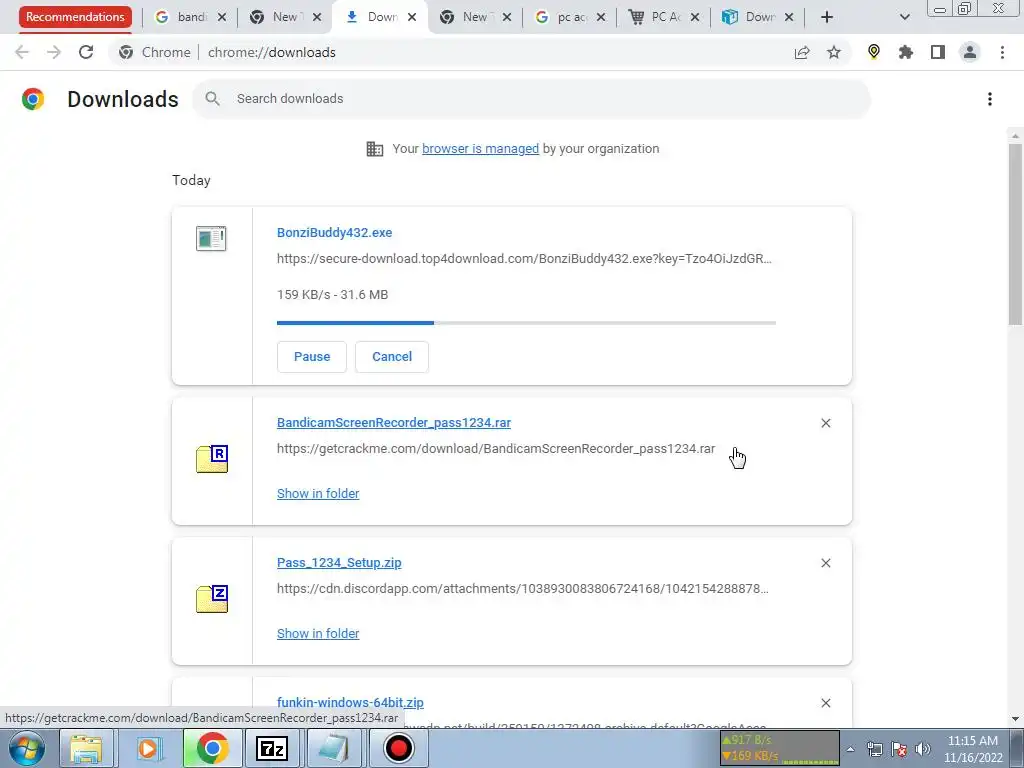Open the Extensions puzzle icon

point(906,52)
